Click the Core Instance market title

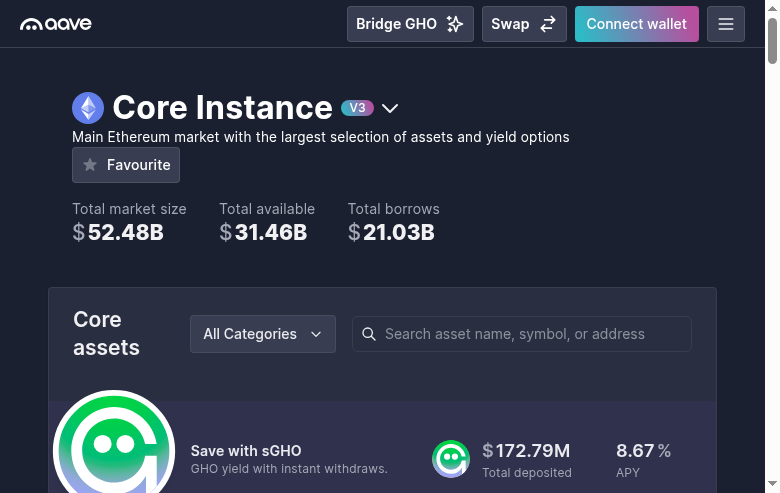click(222, 108)
